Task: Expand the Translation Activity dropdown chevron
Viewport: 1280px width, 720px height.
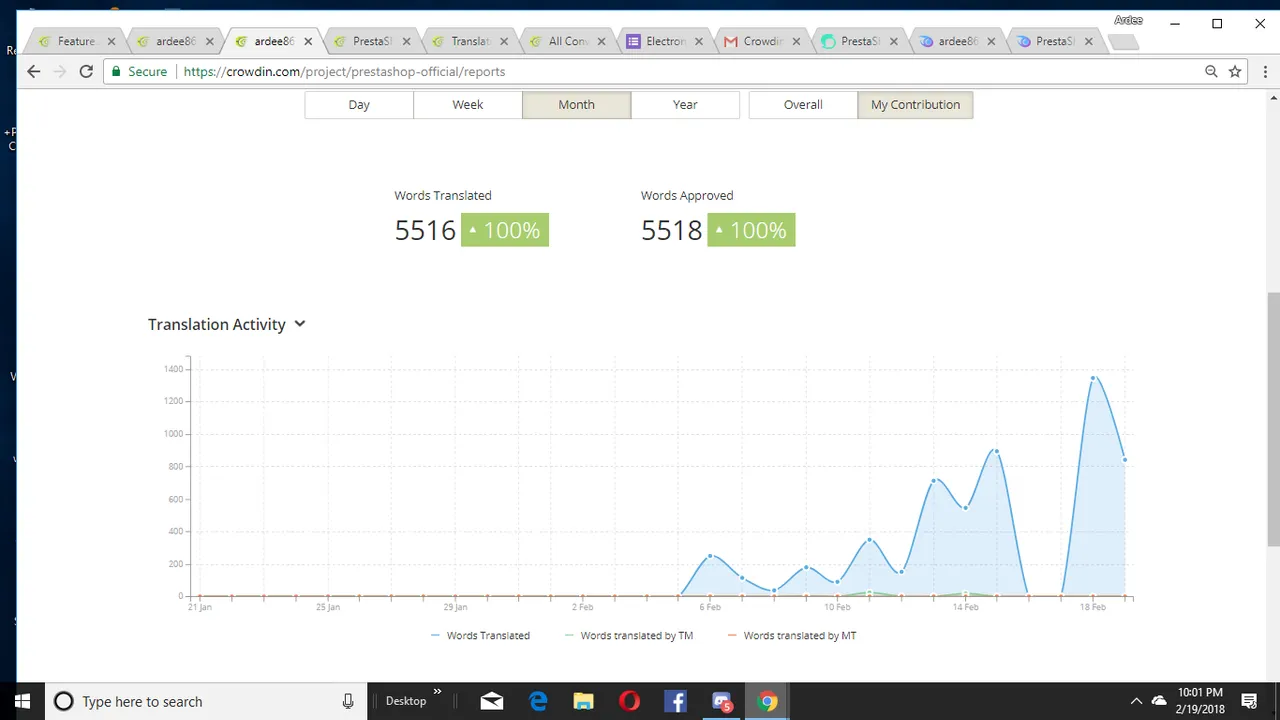Action: pyautogui.click(x=300, y=324)
